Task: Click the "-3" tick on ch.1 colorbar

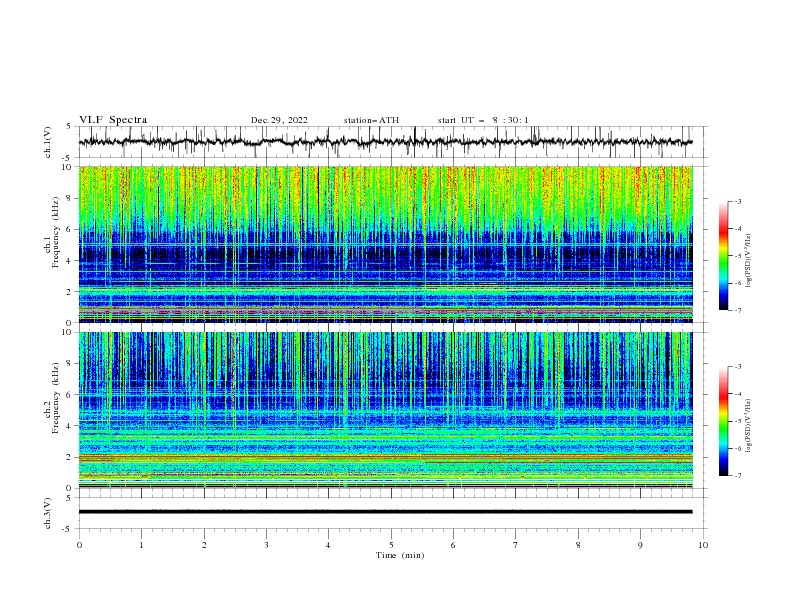Action: (x=738, y=201)
